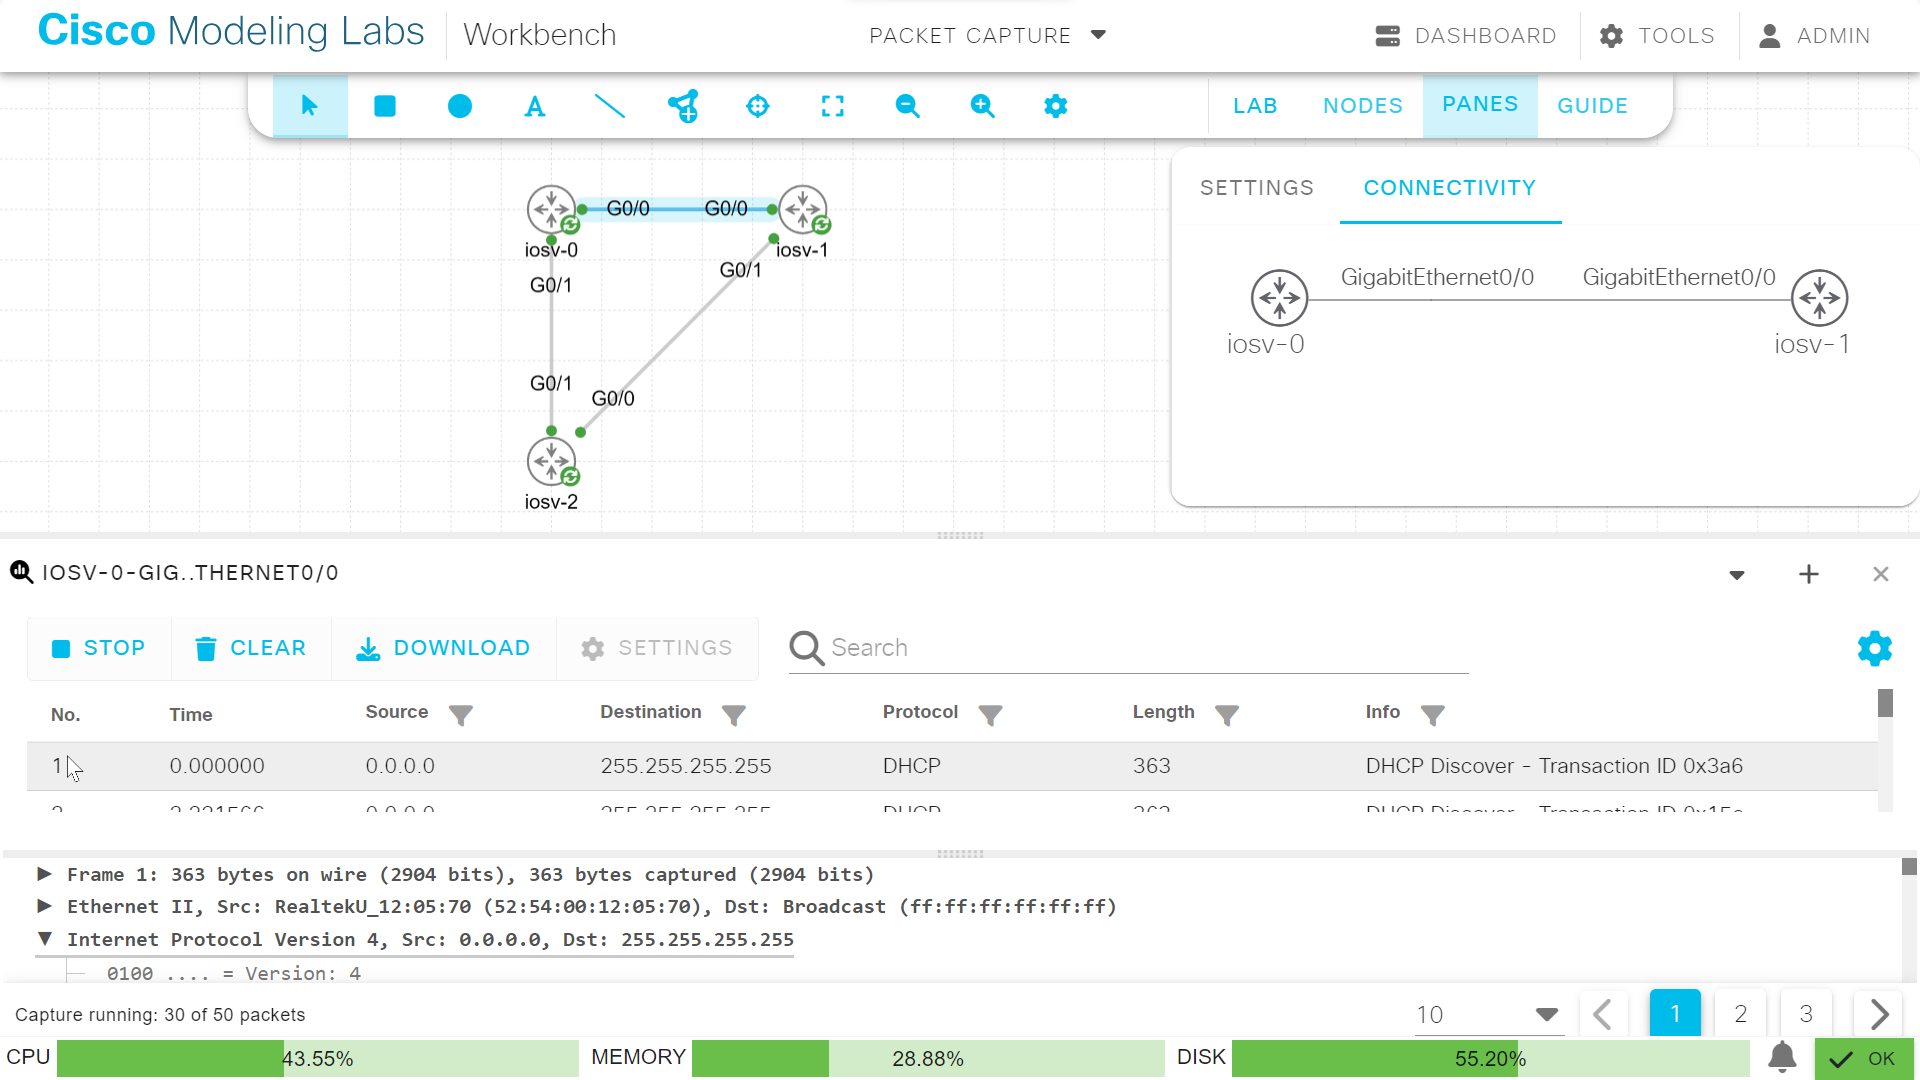Click the fit-to-screen icon
This screenshot has height=1080, width=1920.
point(833,106)
